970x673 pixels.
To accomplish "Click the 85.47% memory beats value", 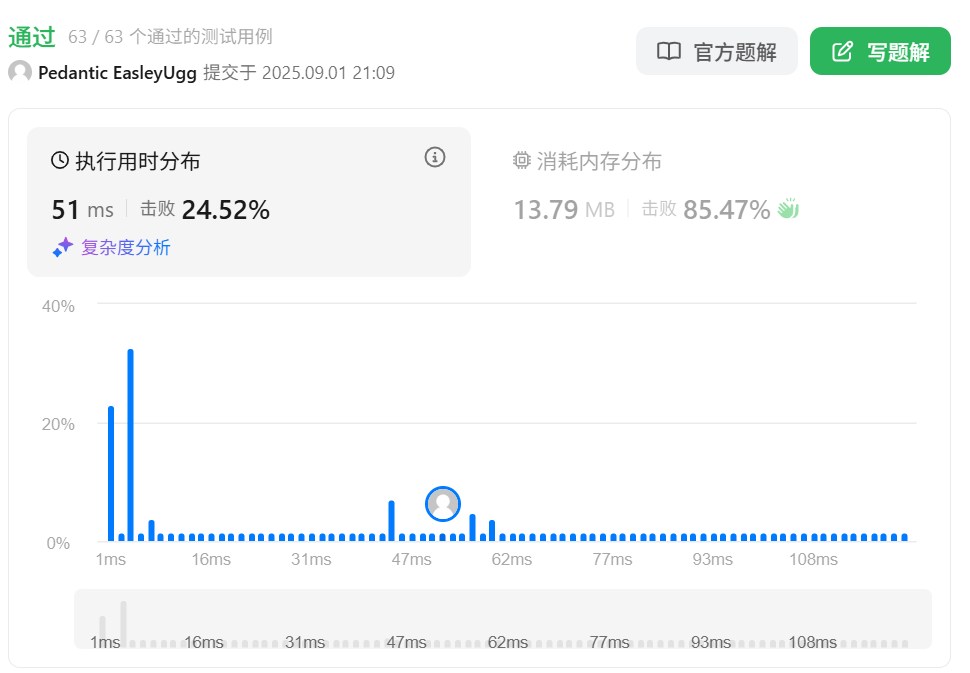I will pos(726,210).
